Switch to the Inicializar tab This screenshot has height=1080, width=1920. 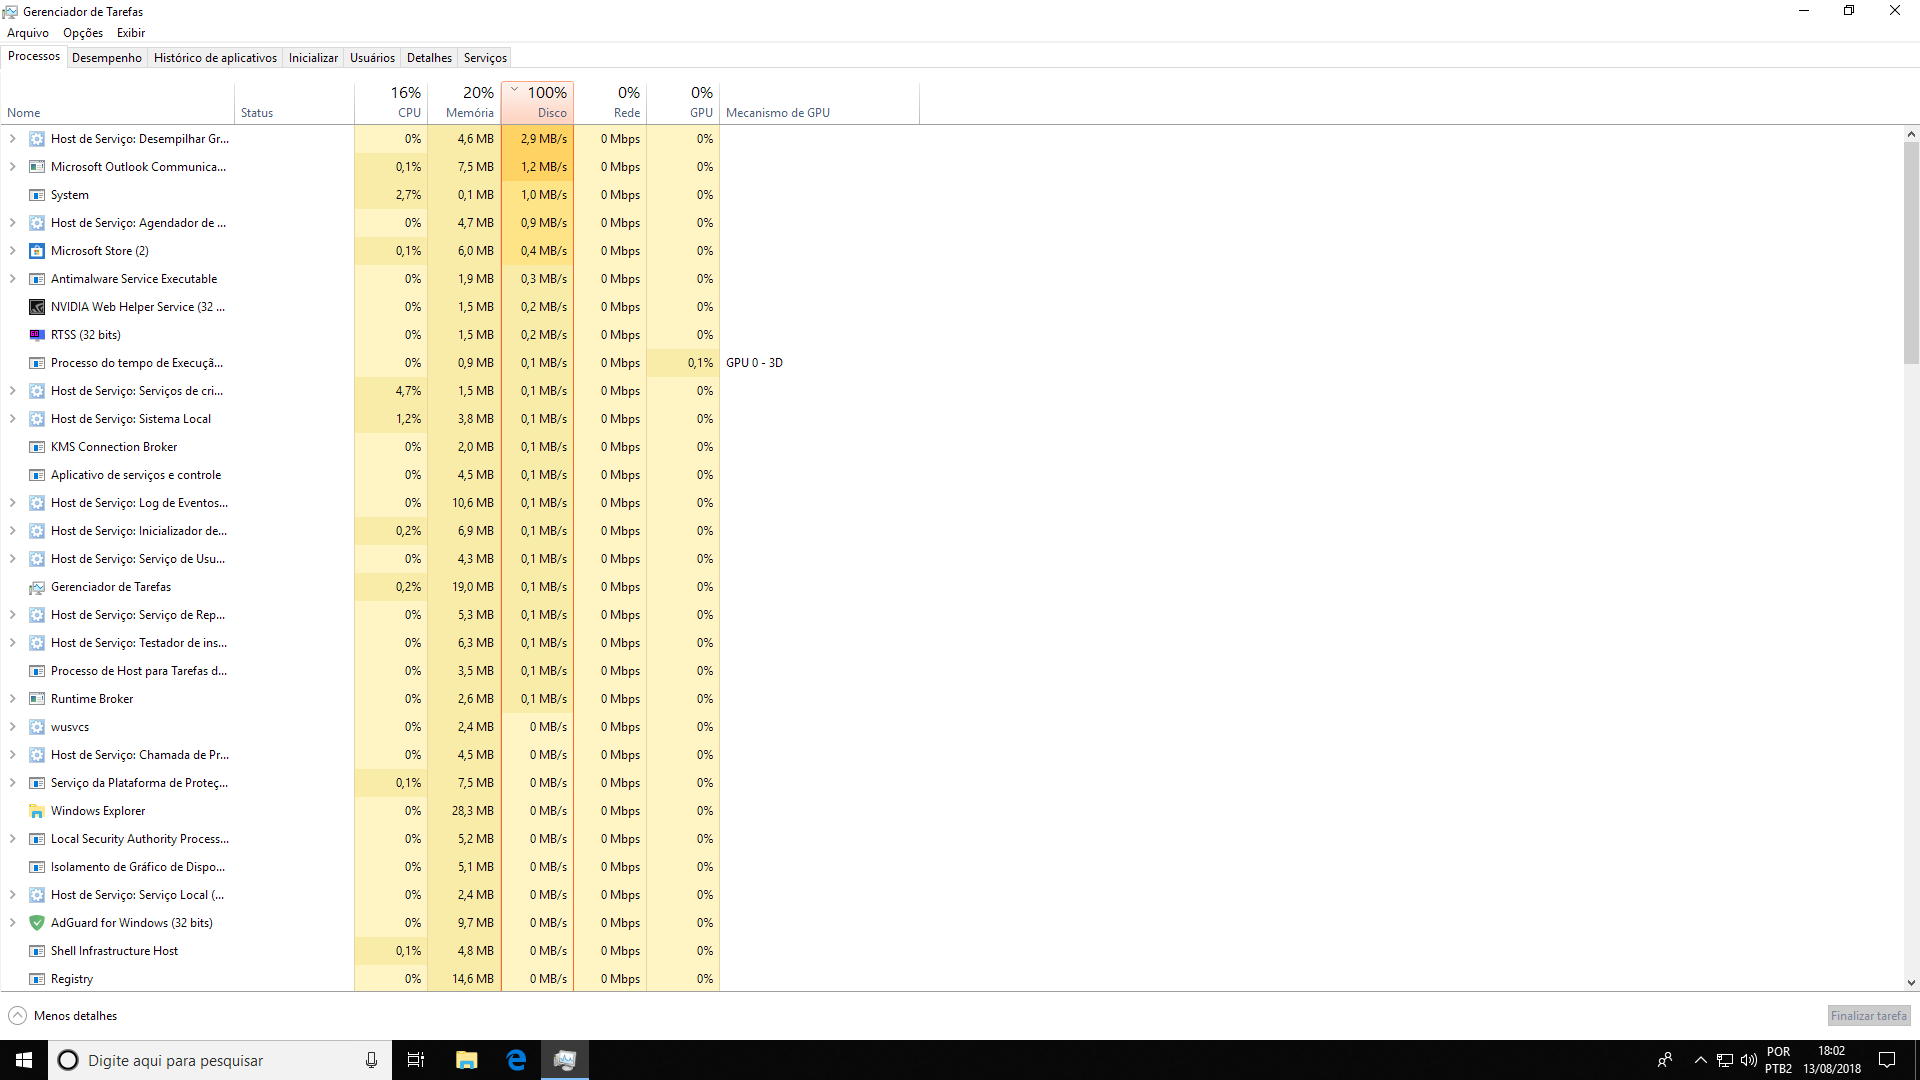pyautogui.click(x=313, y=58)
